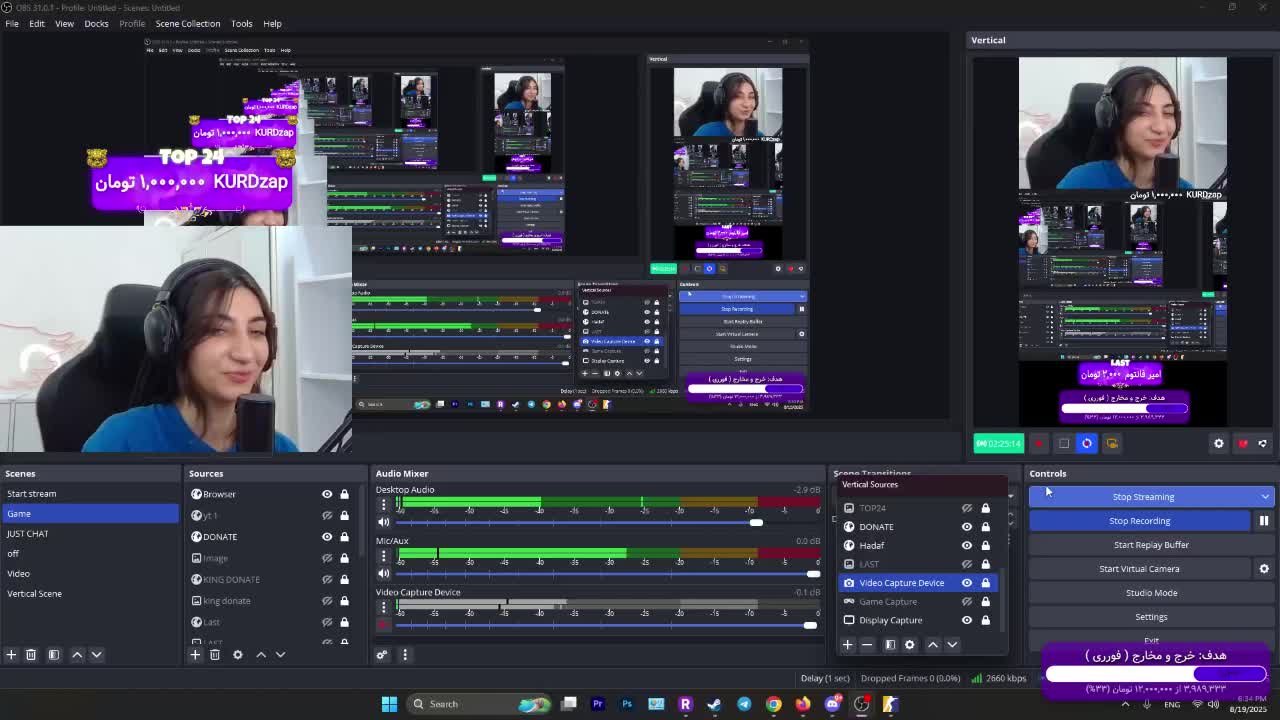Viewport: 1280px width, 720px height.
Task: Open Docks menu
Action: 96,23
